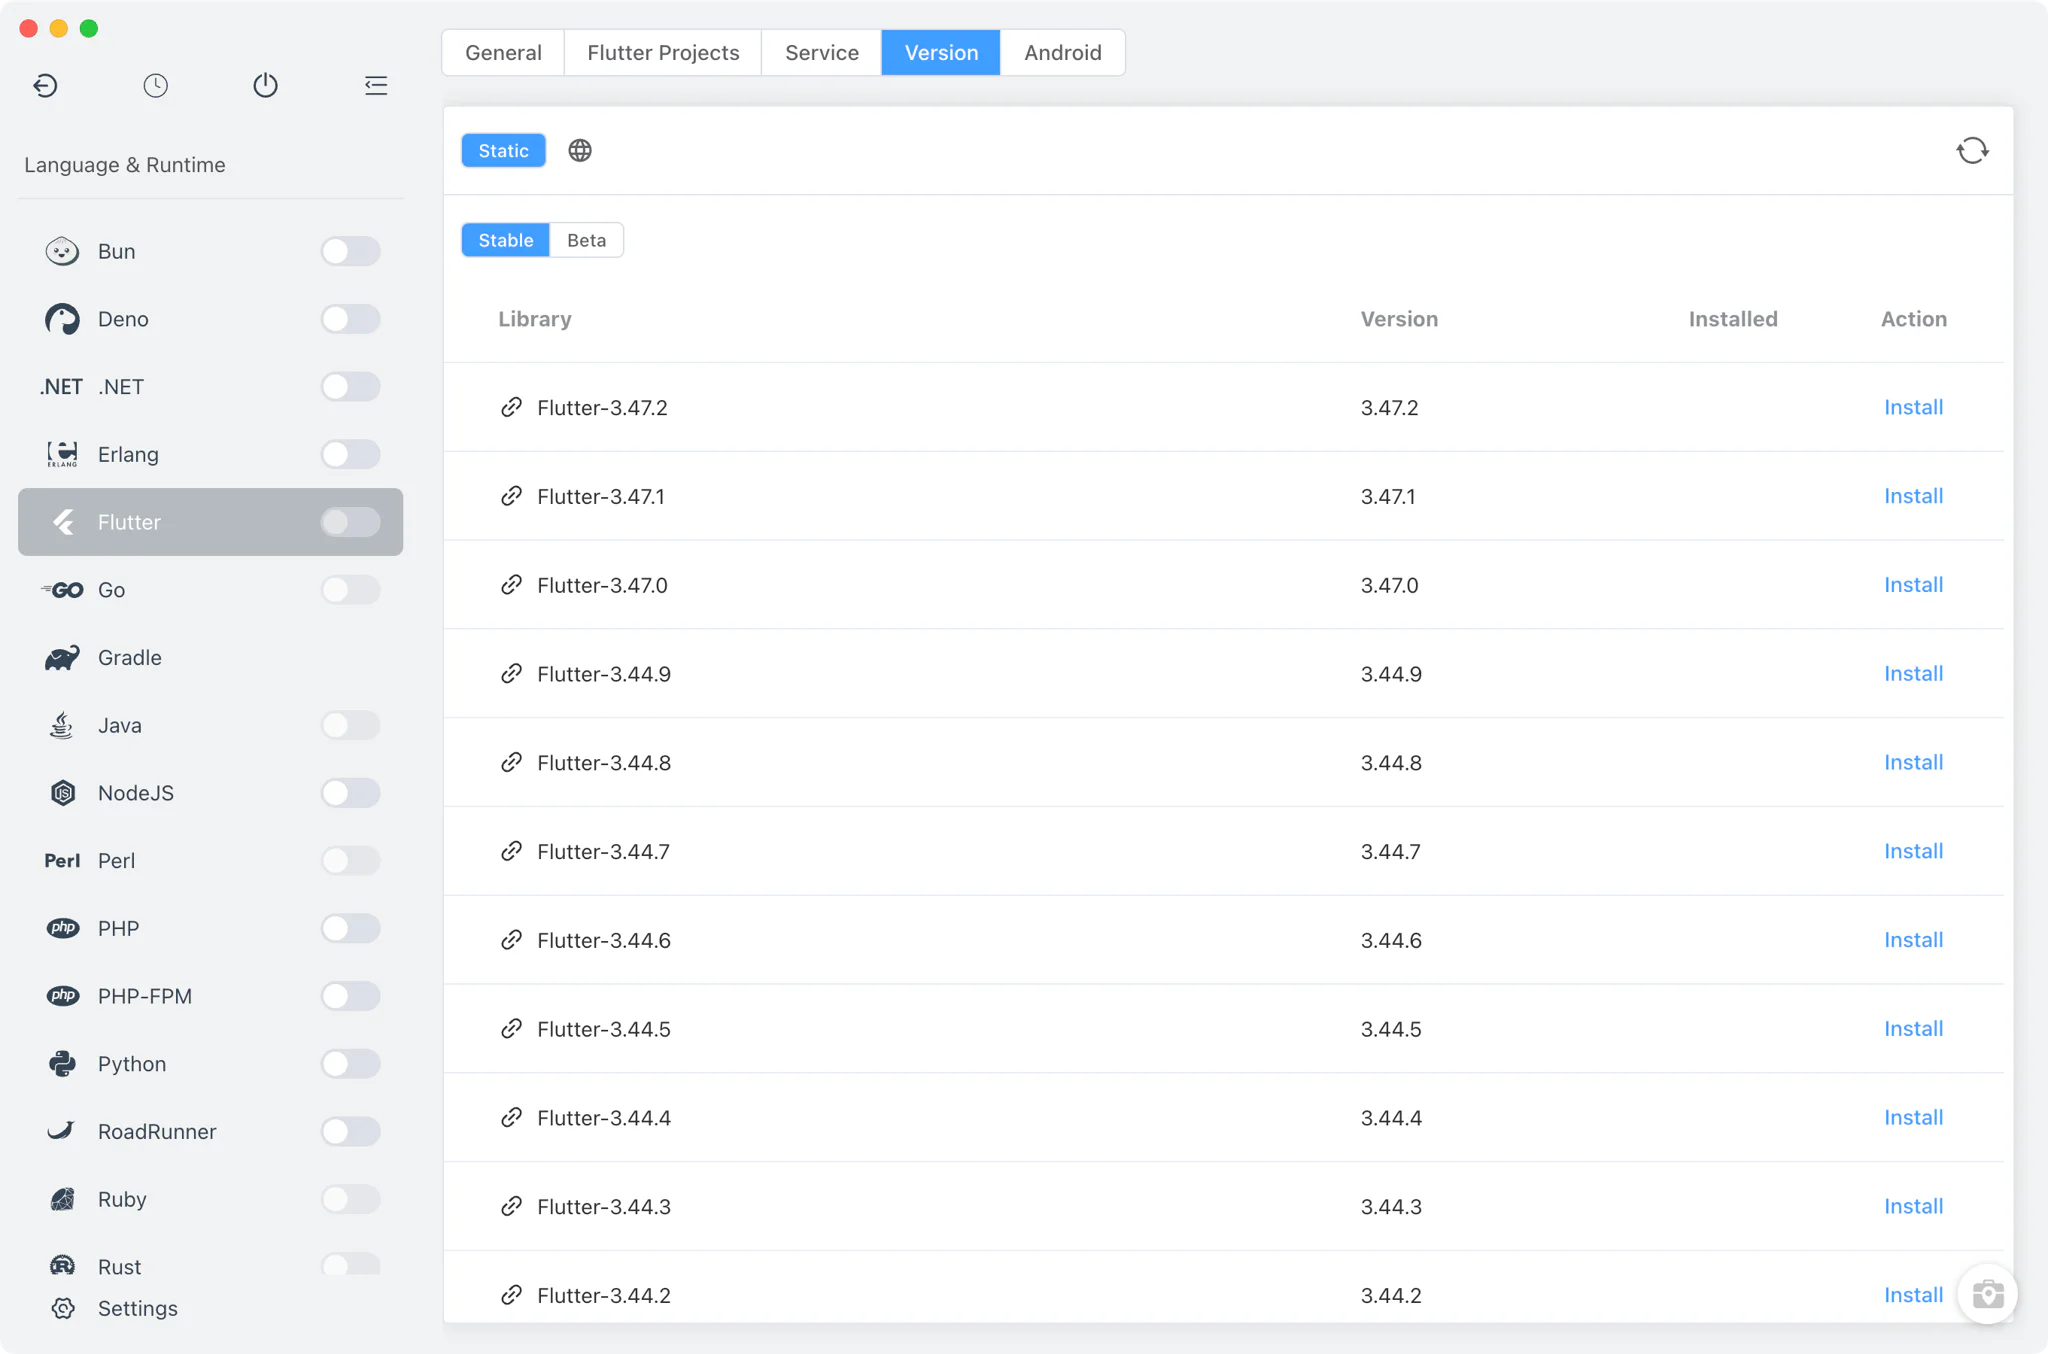The height and width of the screenshot is (1354, 2048).
Task: Select the Version tab
Action: [x=941, y=52]
